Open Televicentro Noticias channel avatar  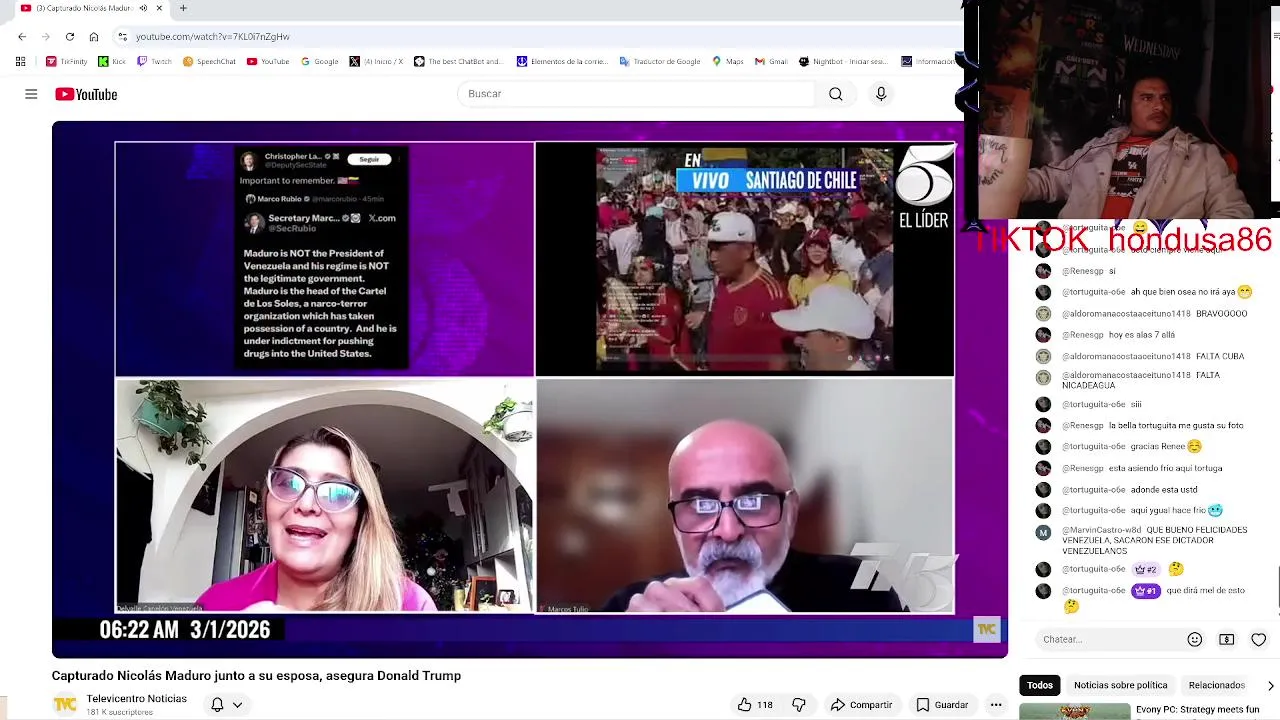pyautogui.click(x=65, y=705)
